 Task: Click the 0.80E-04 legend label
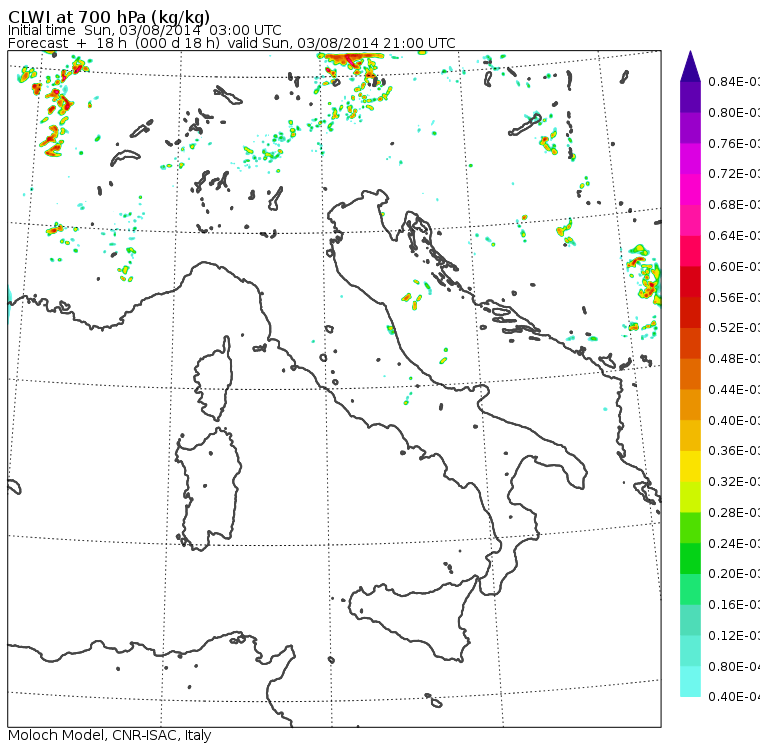(x=734, y=666)
